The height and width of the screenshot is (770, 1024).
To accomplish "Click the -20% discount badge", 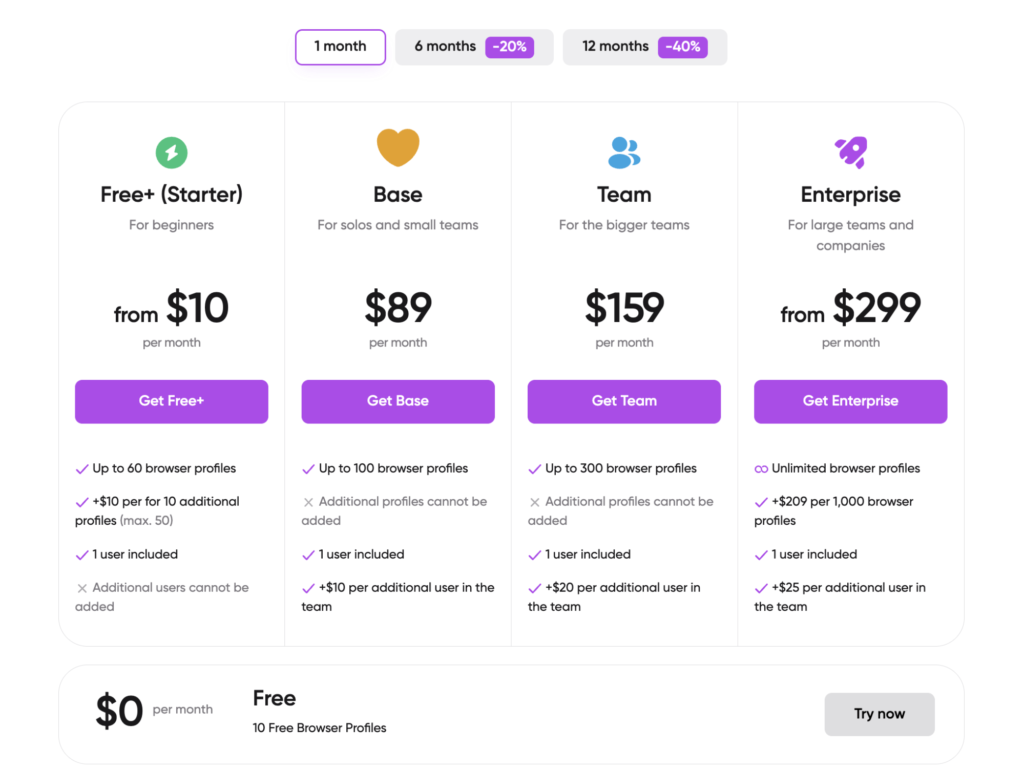I will (x=509, y=47).
